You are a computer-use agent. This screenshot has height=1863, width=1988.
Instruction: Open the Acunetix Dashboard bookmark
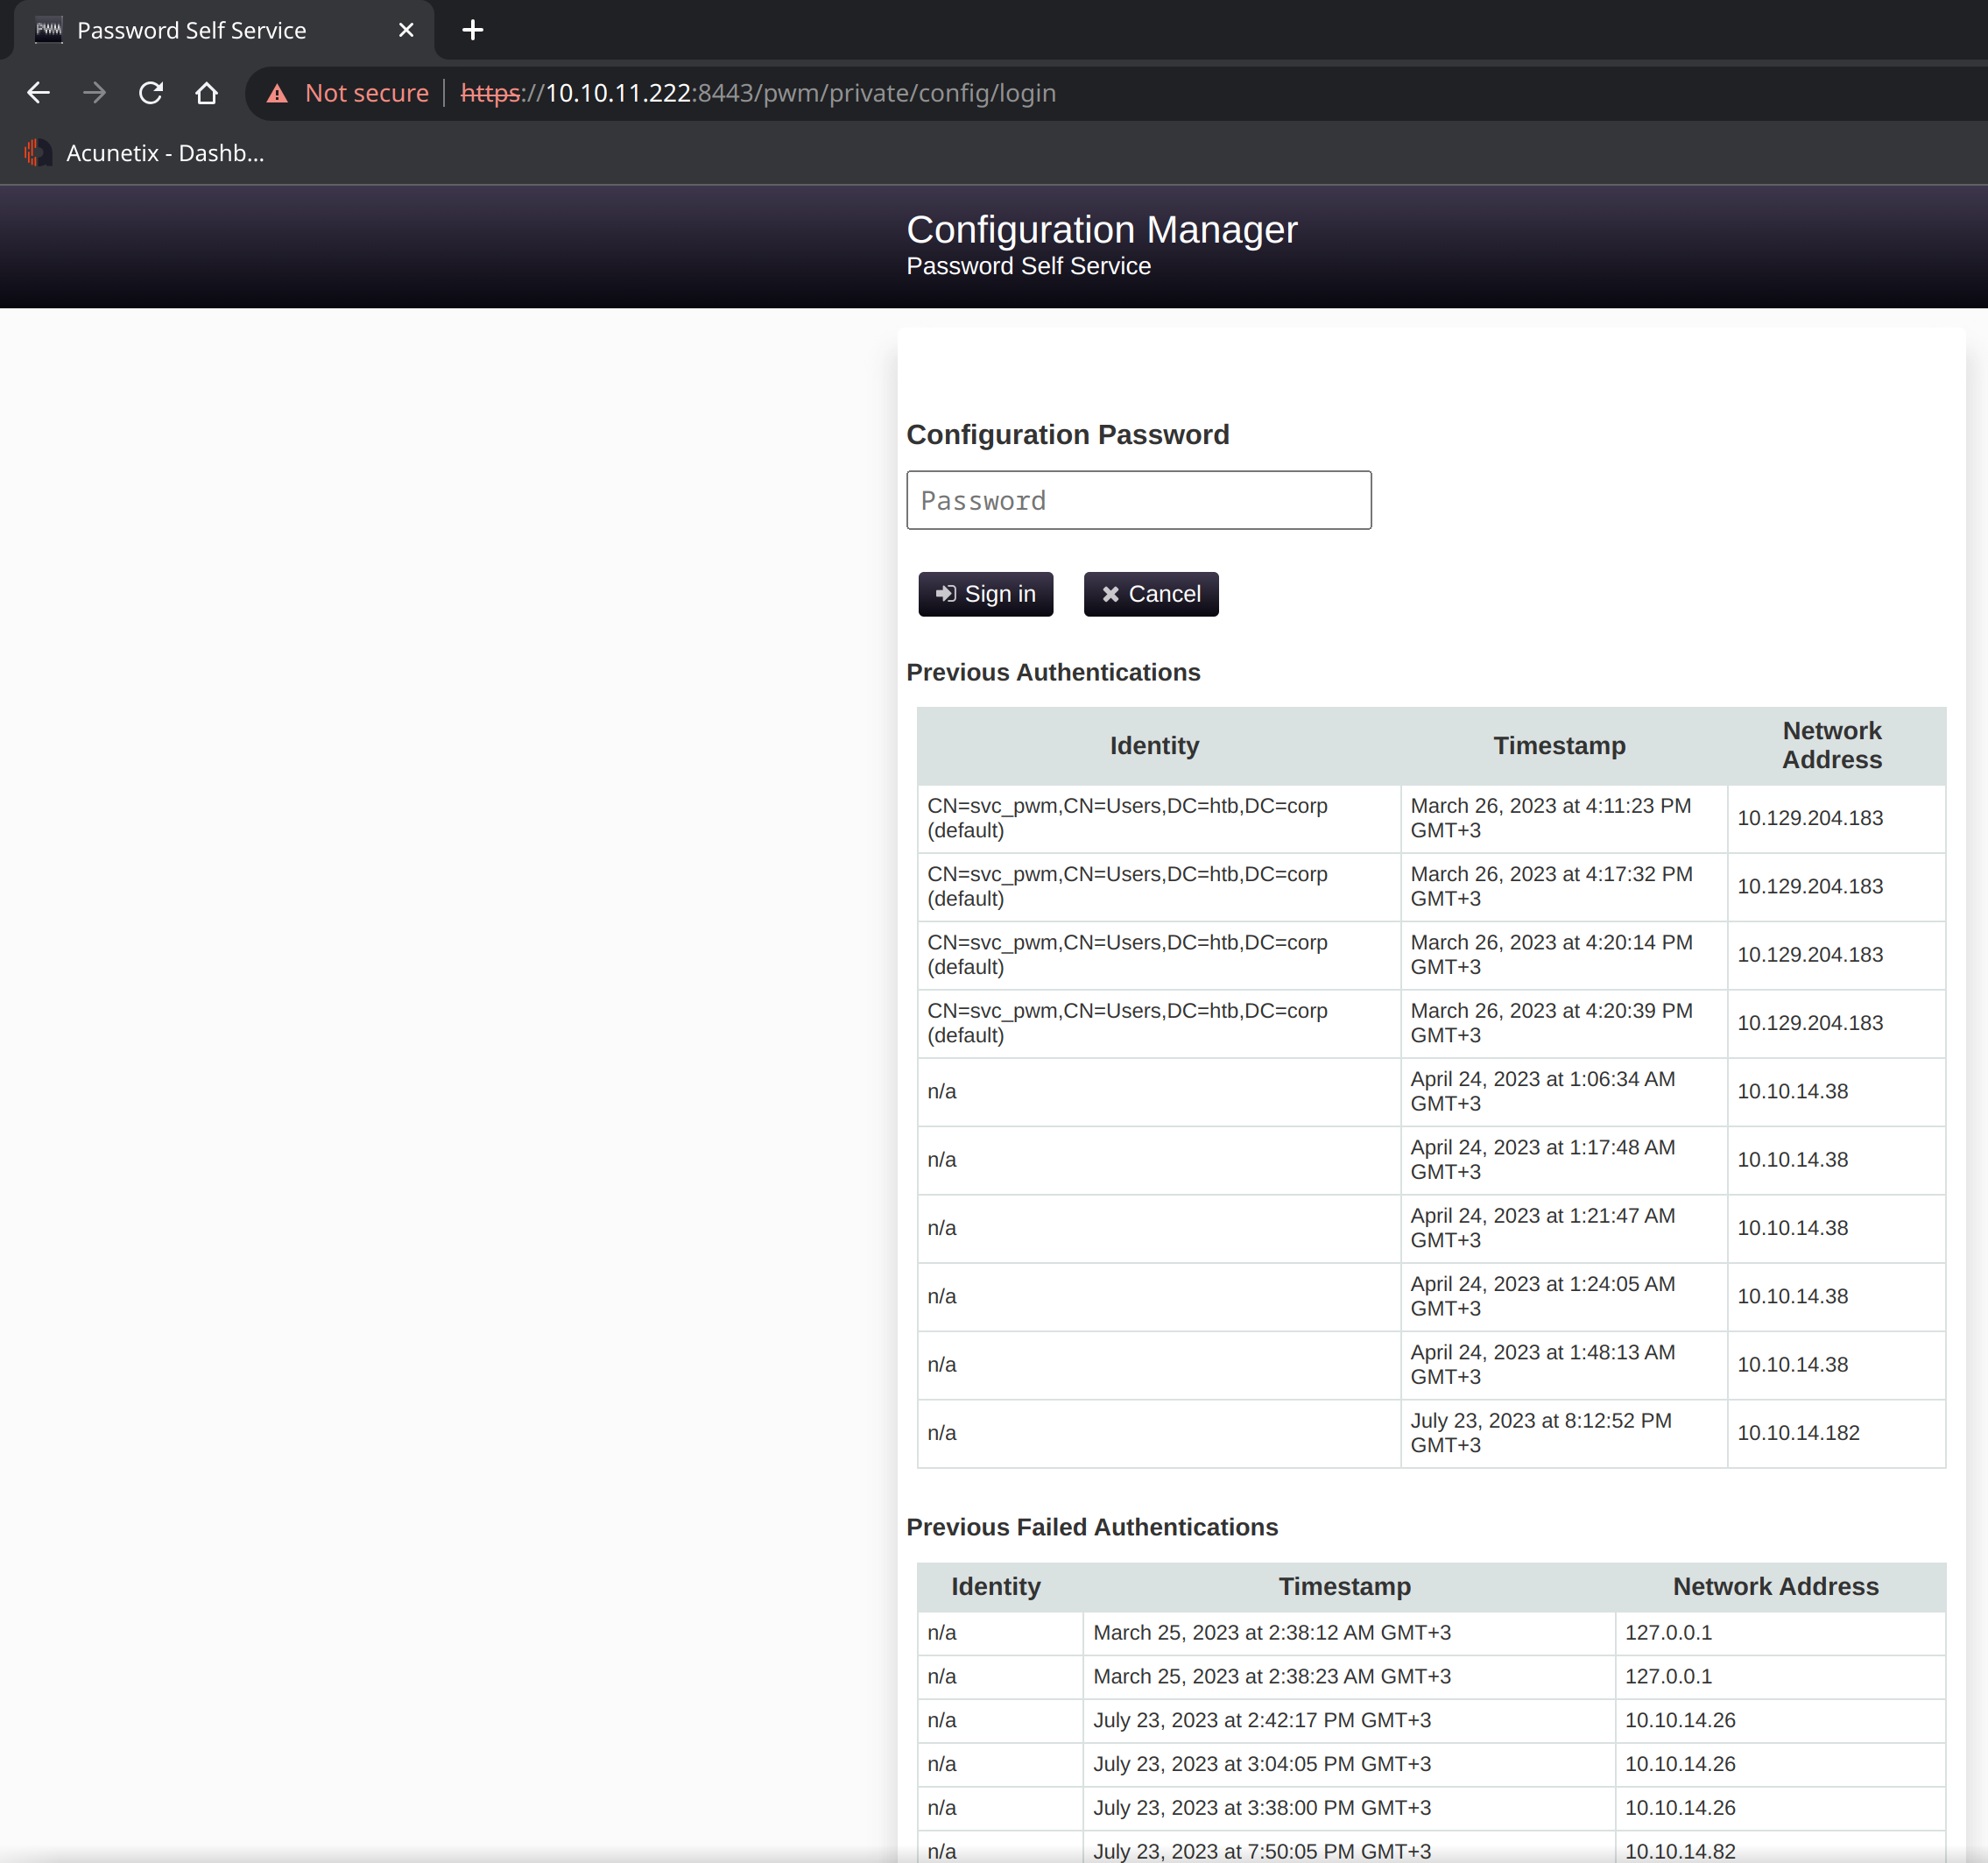pos(144,153)
